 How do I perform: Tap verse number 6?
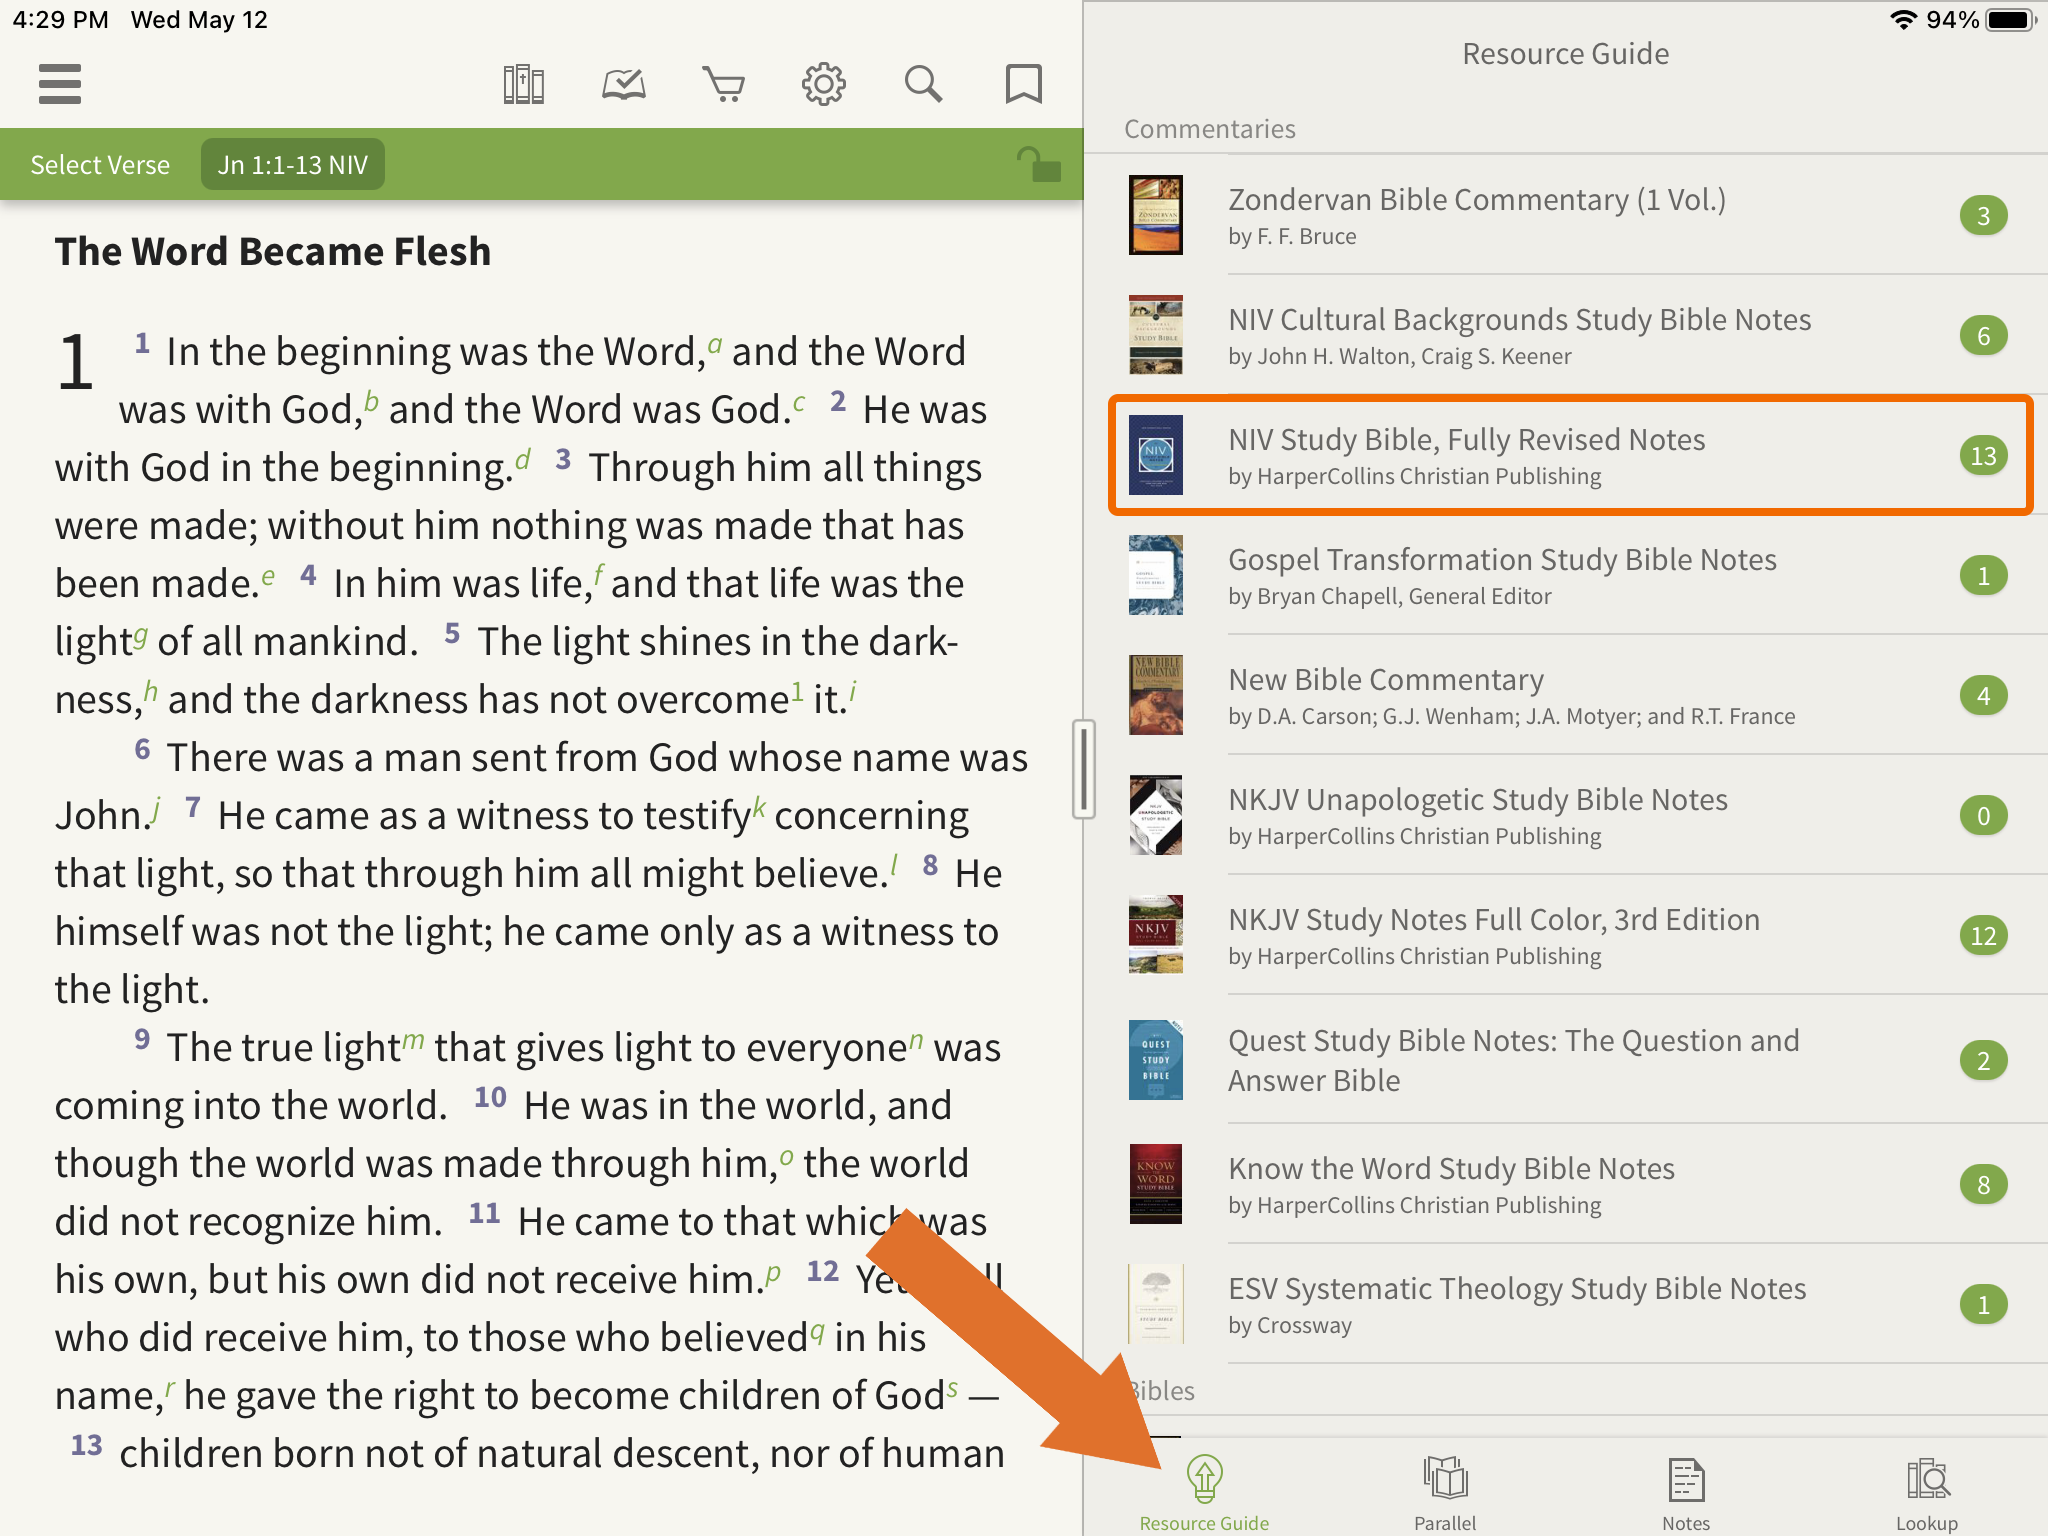point(142,750)
